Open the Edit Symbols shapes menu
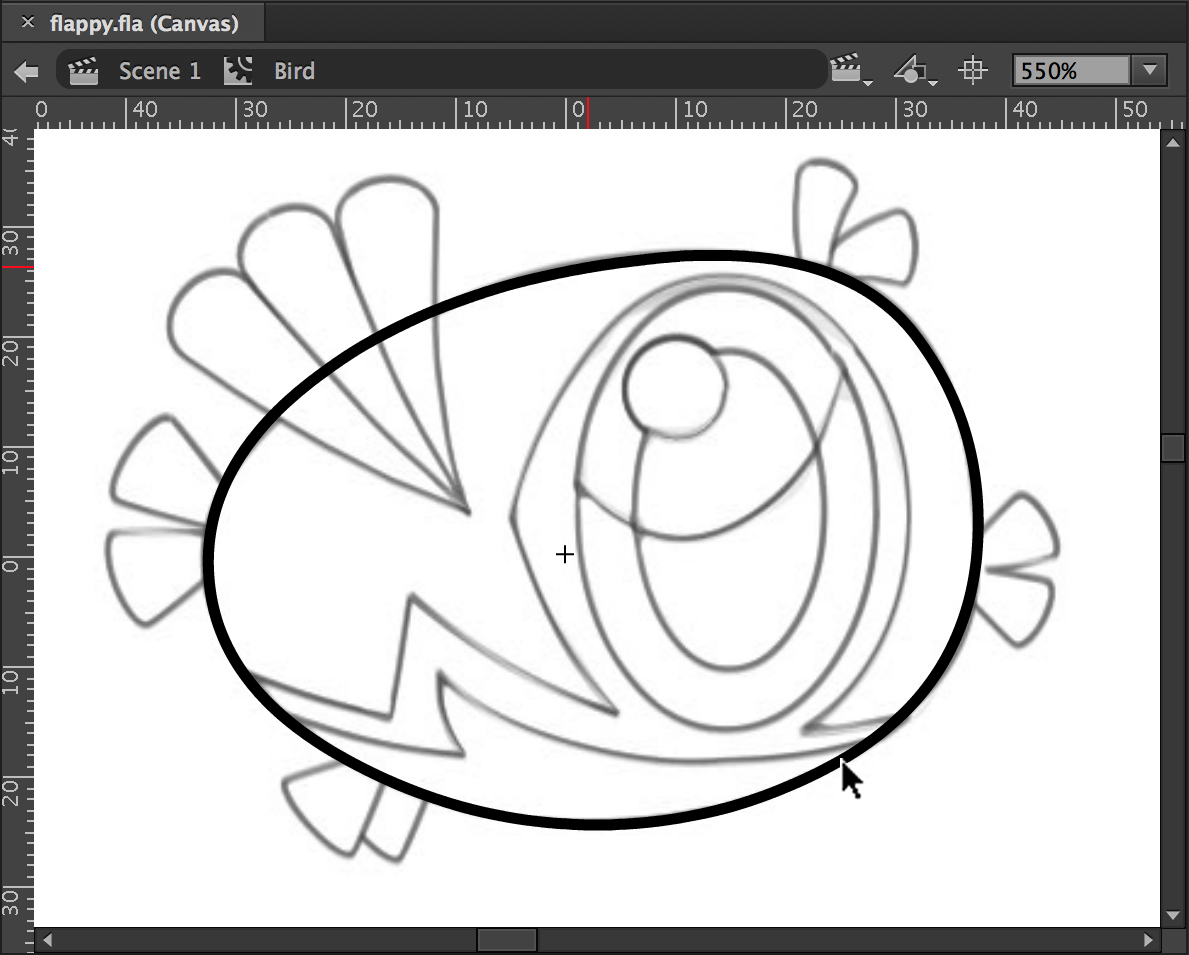This screenshot has height=955, width=1189. (913, 71)
